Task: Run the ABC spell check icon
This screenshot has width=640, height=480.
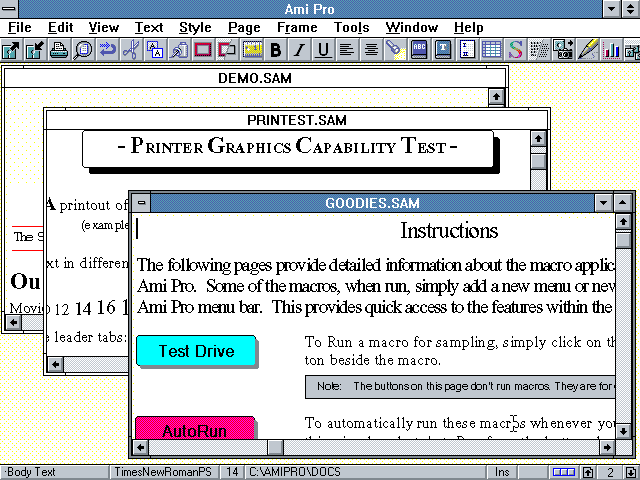Action: click(x=420, y=49)
